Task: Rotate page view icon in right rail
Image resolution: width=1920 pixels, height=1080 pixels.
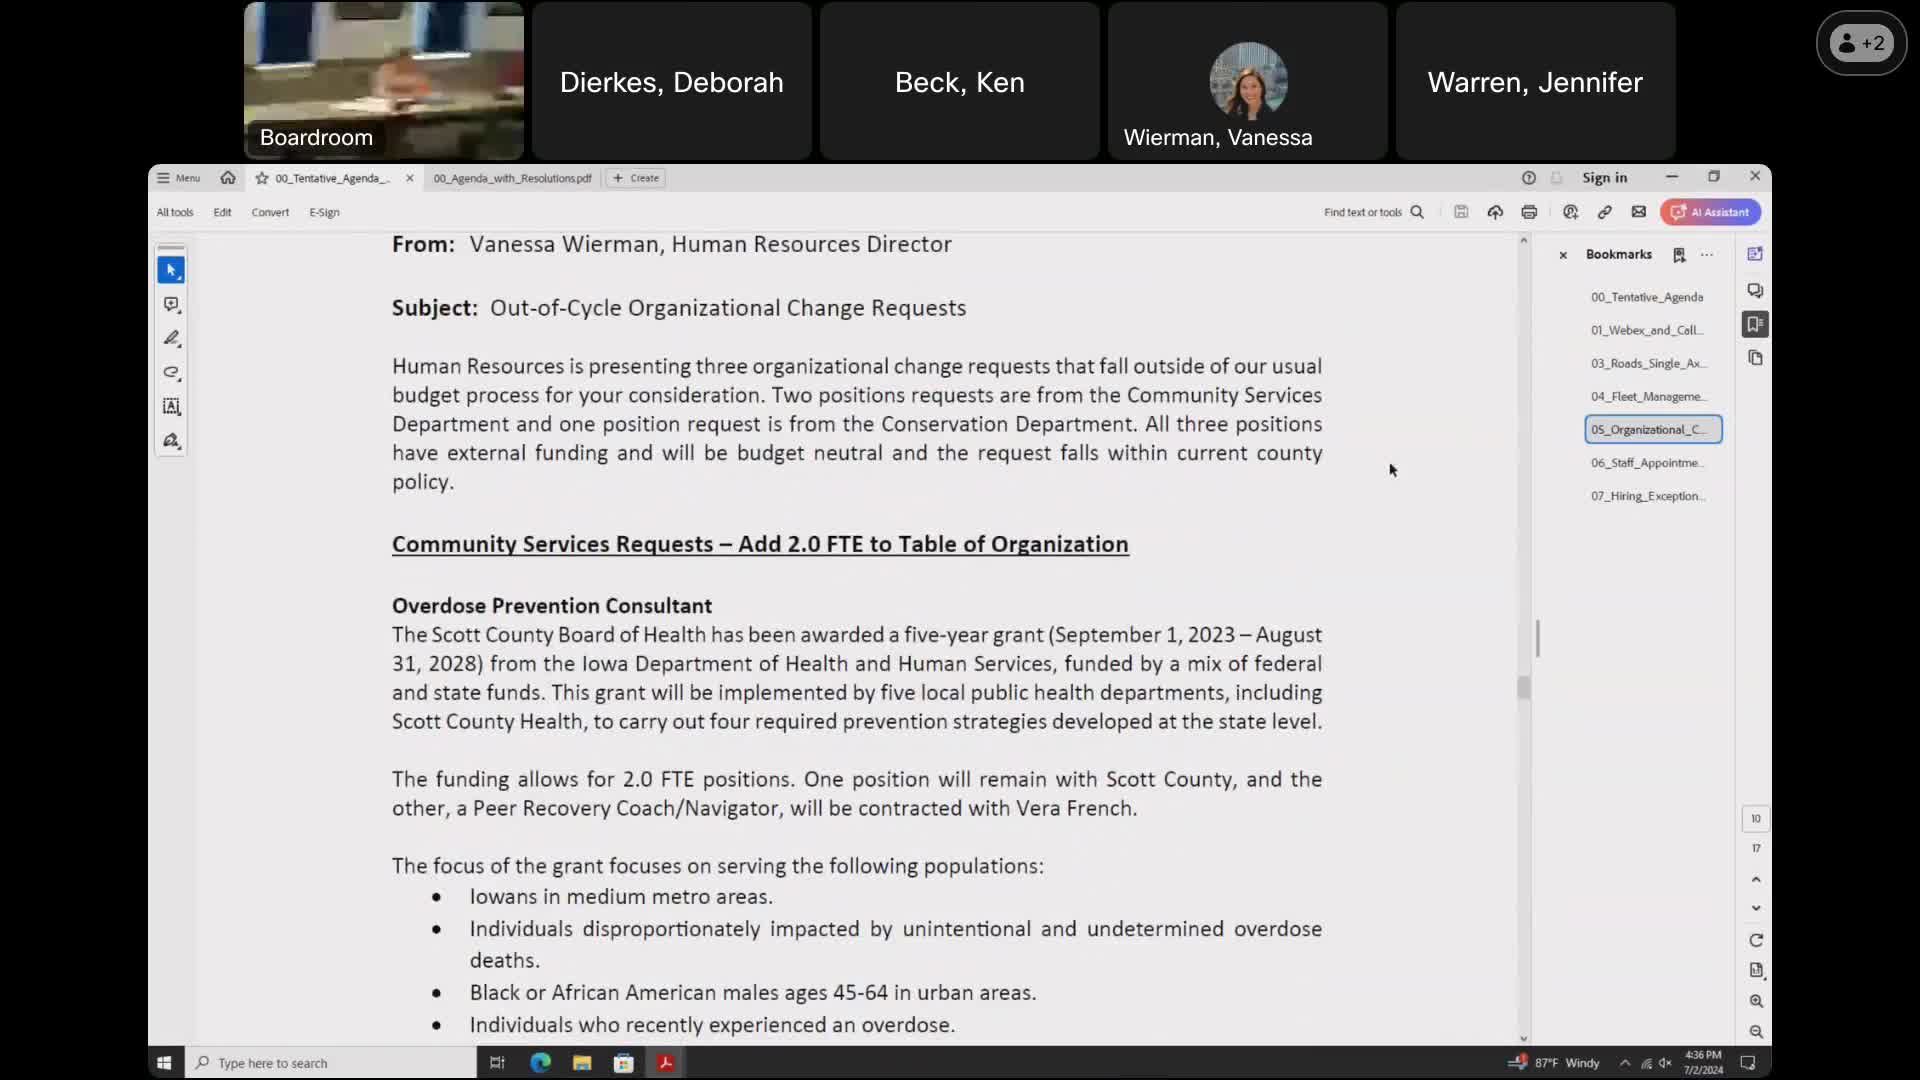Action: coord(1756,940)
